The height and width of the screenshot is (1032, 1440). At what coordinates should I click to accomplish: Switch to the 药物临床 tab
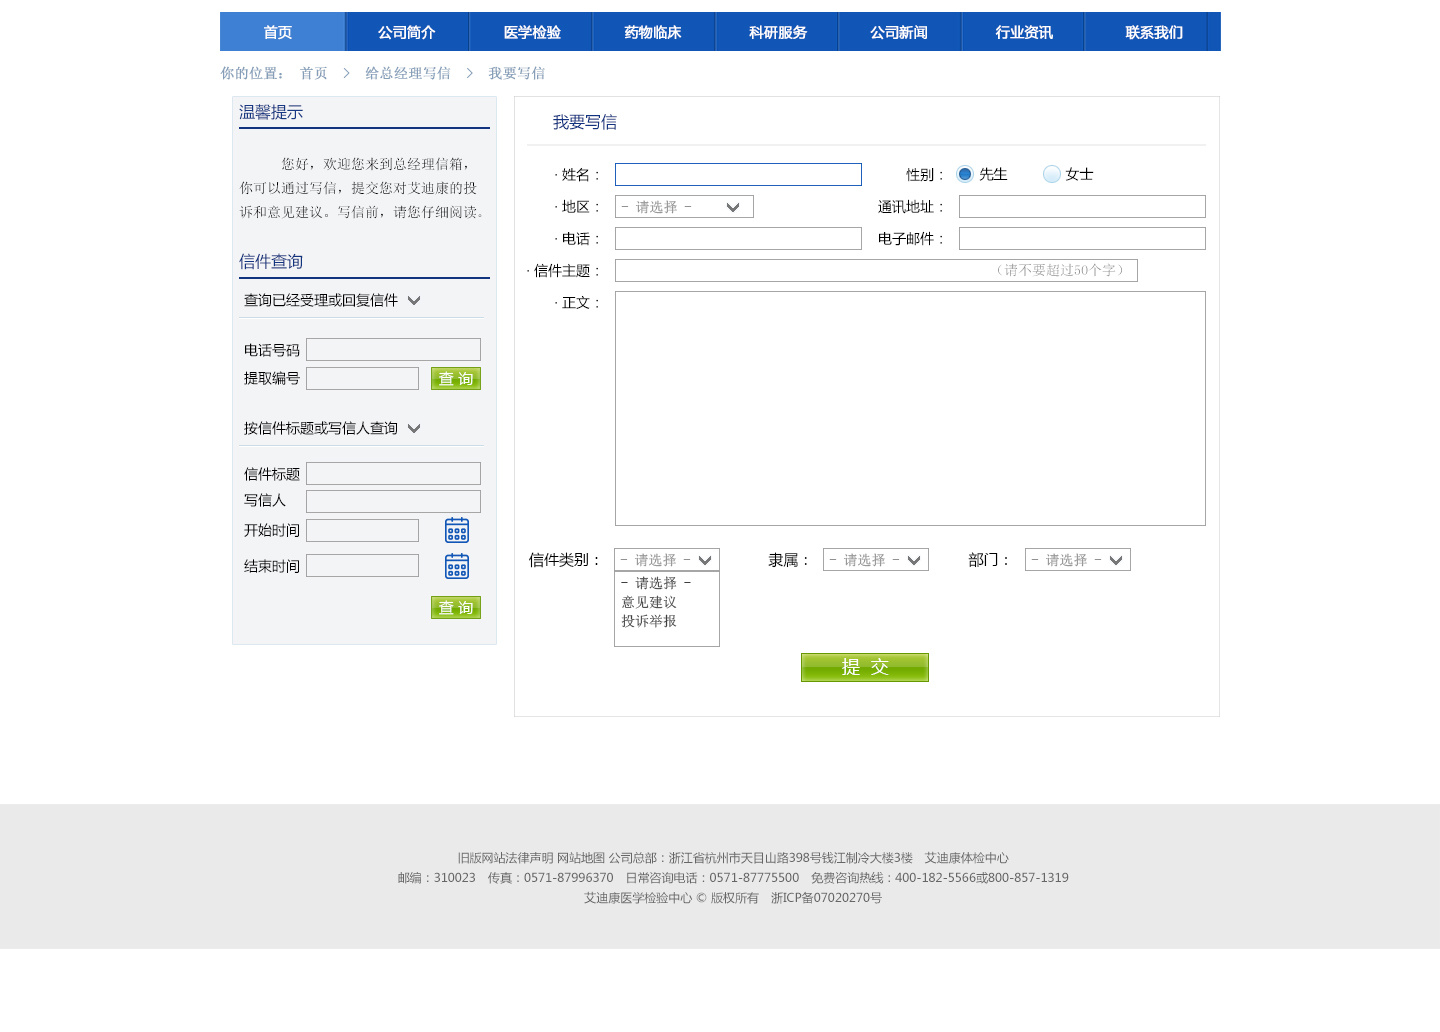pyautogui.click(x=654, y=31)
